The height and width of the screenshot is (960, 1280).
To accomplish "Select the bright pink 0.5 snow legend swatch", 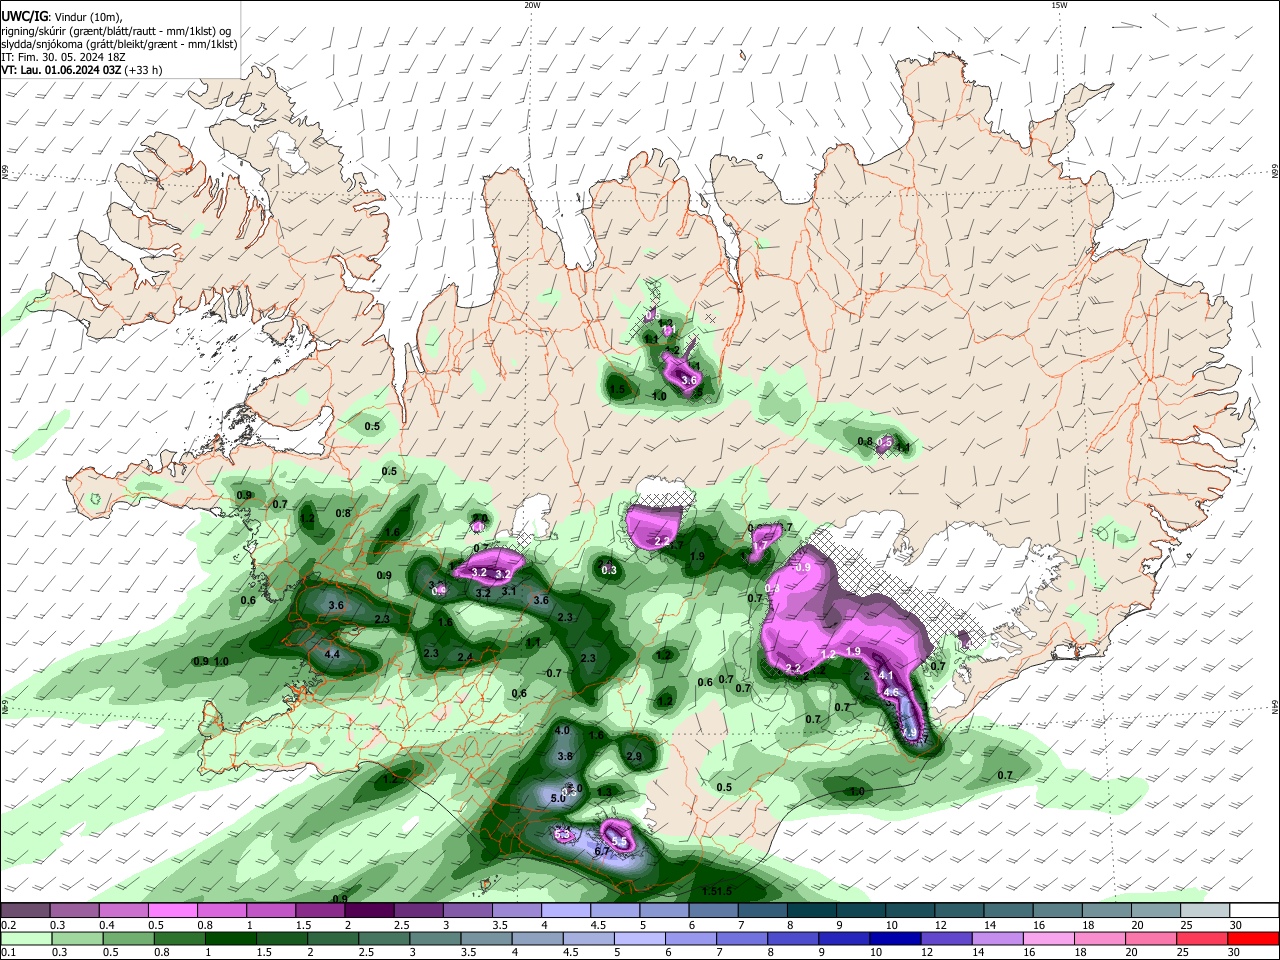I will pos(172,911).
